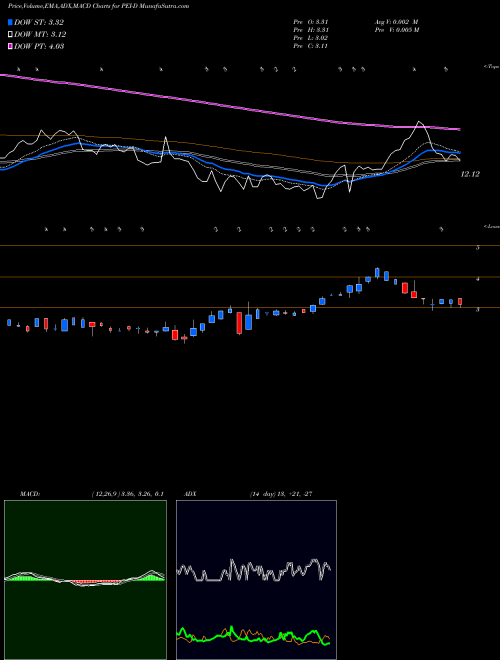
Task: Click MACD parameters (12,26,9) 3.36, 3.26, 0.1
Action: tap(128, 494)
